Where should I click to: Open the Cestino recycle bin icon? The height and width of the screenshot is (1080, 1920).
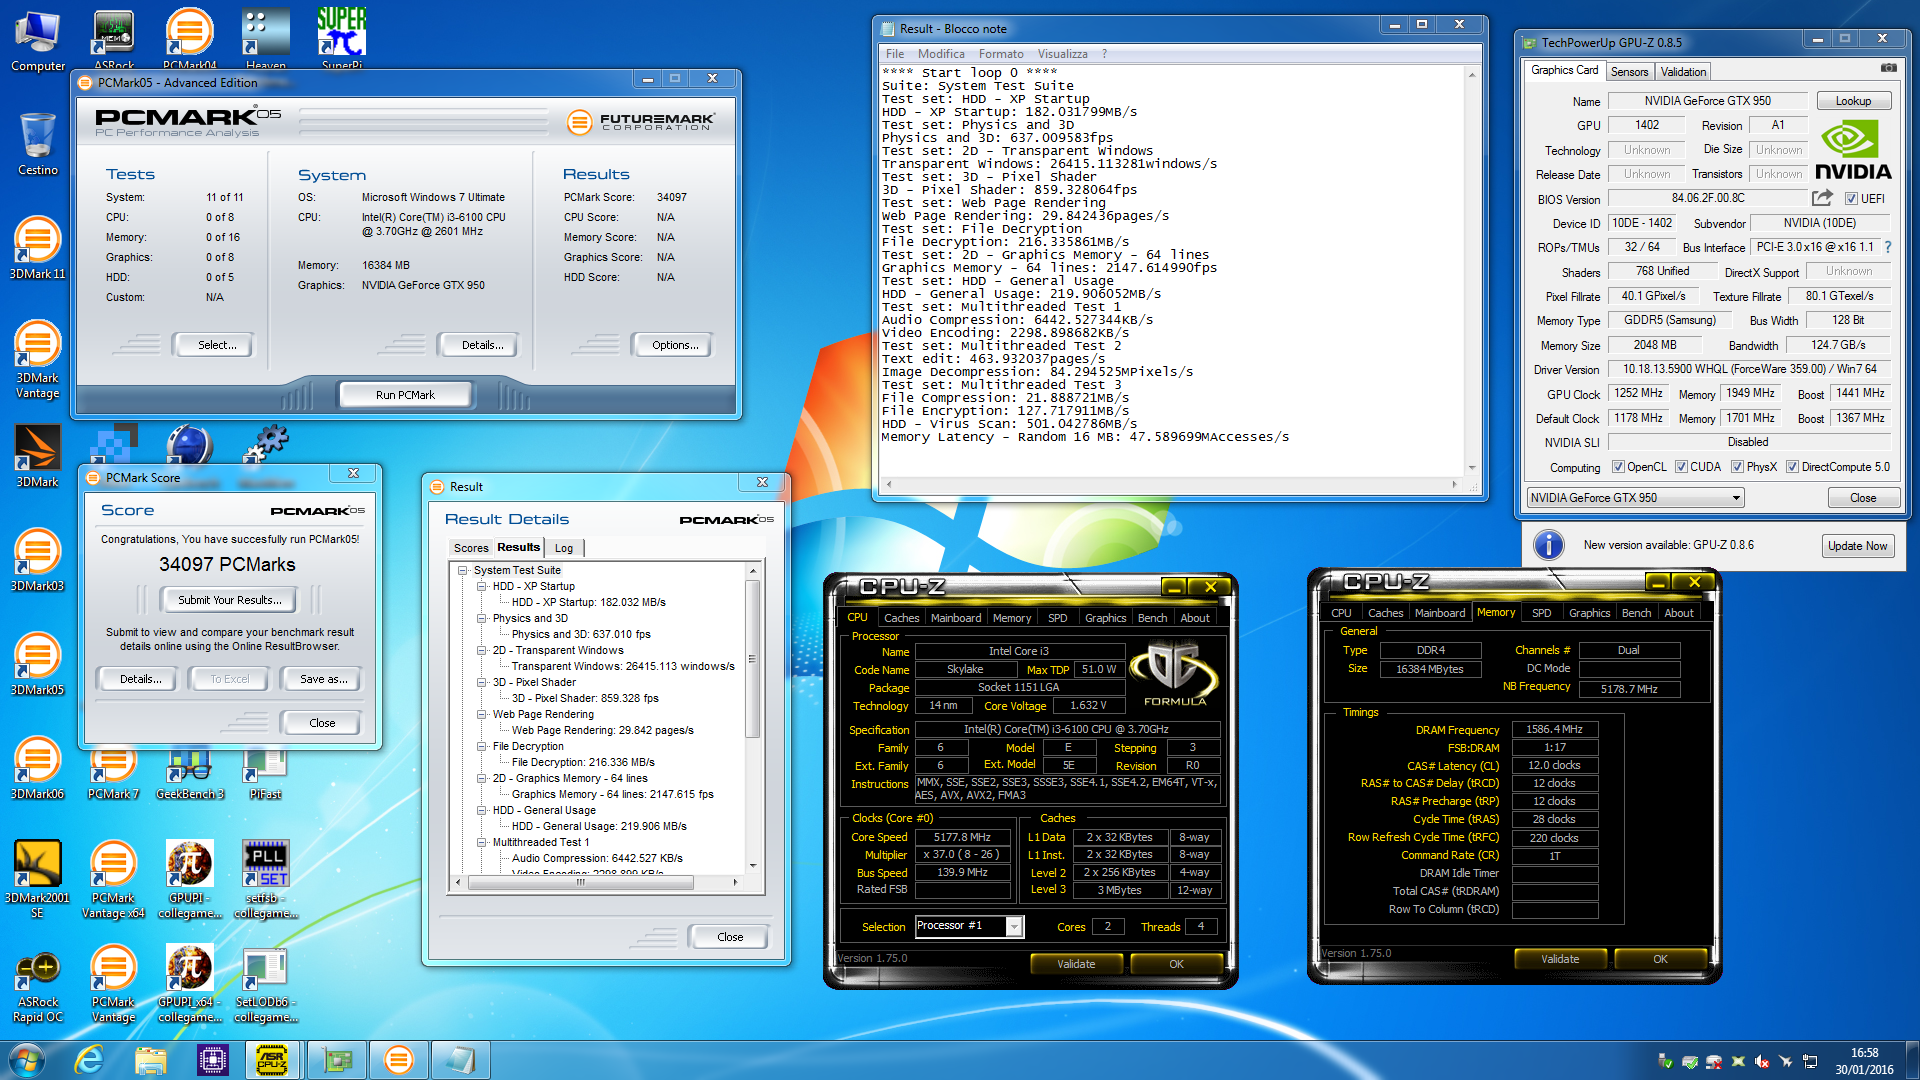point(38,144)
